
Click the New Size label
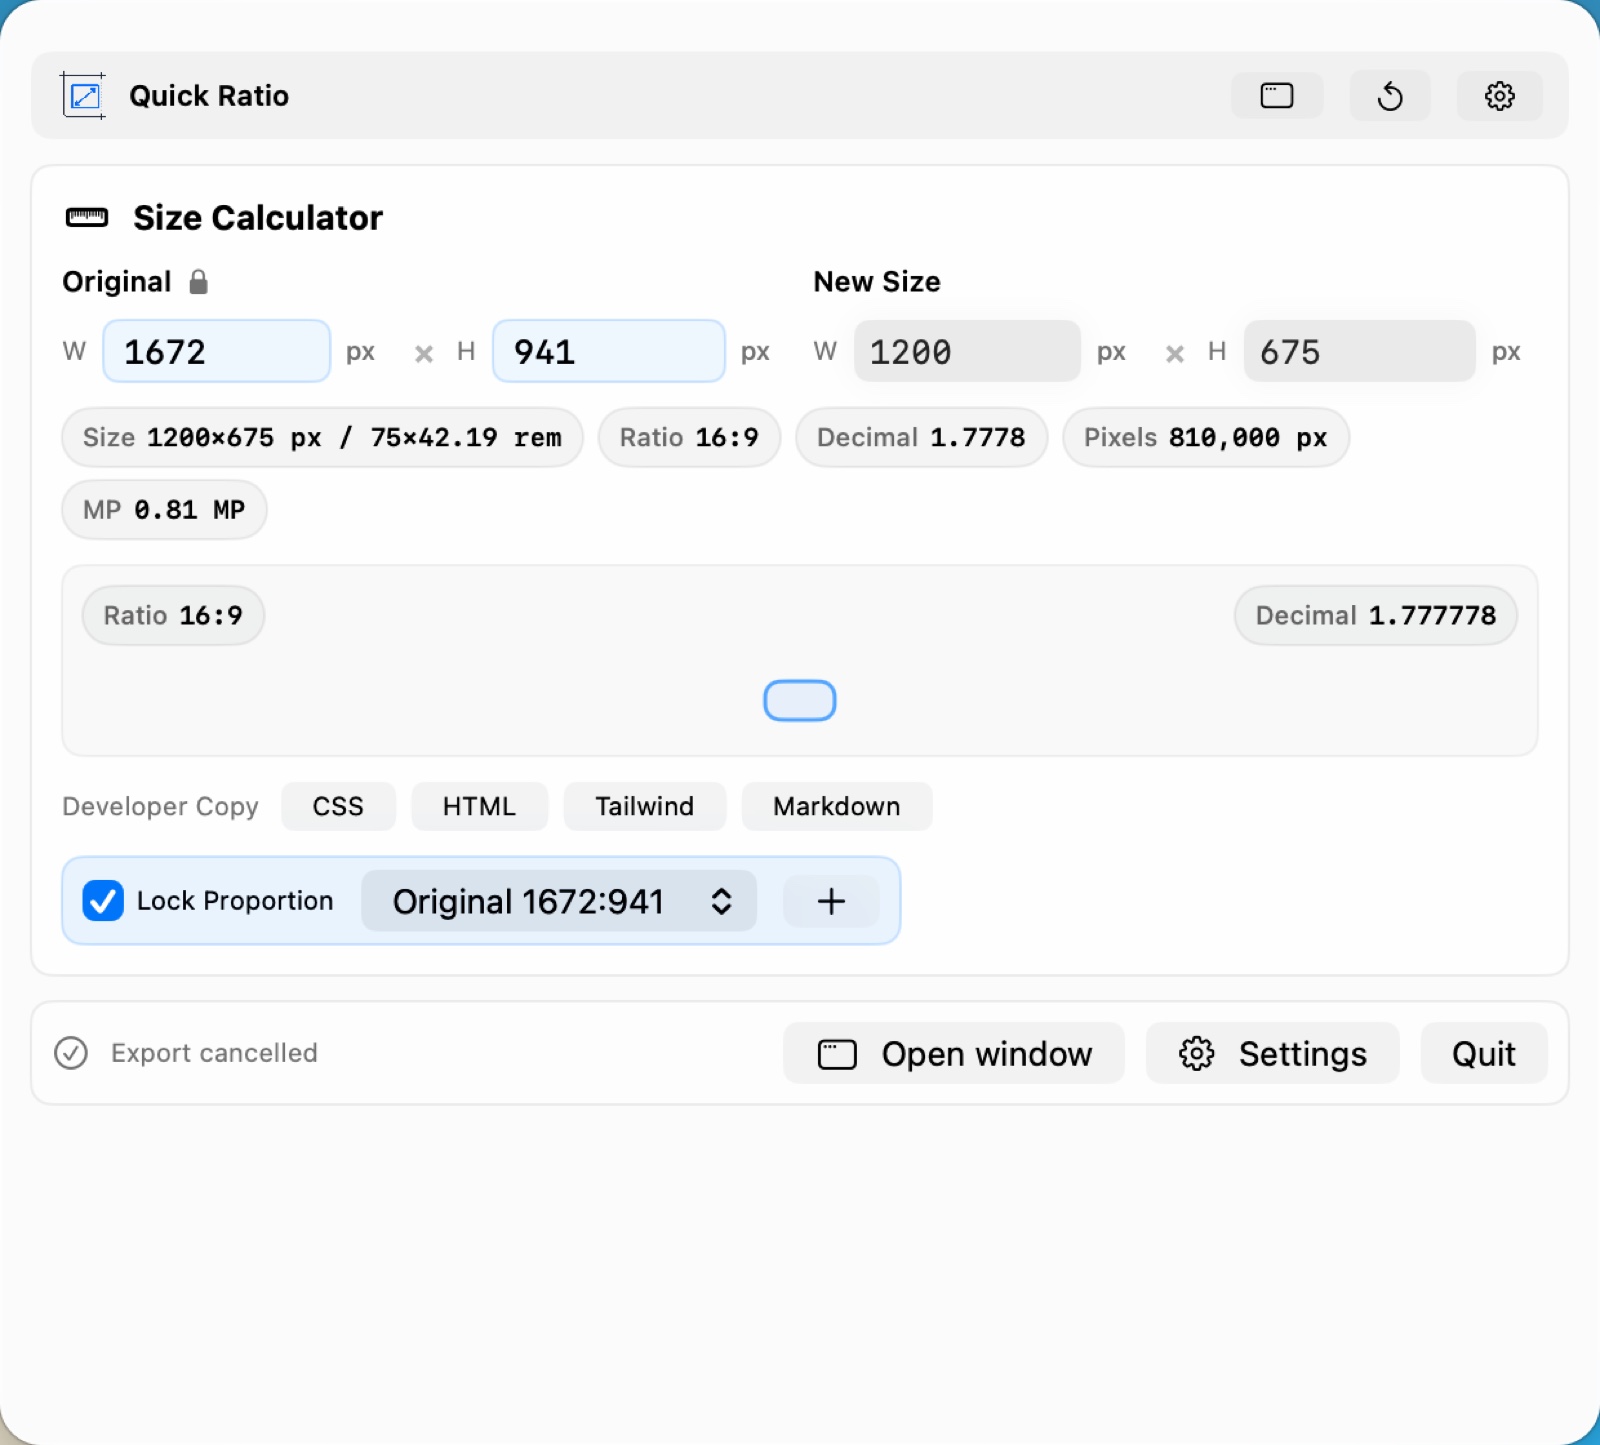pos(877,282)
